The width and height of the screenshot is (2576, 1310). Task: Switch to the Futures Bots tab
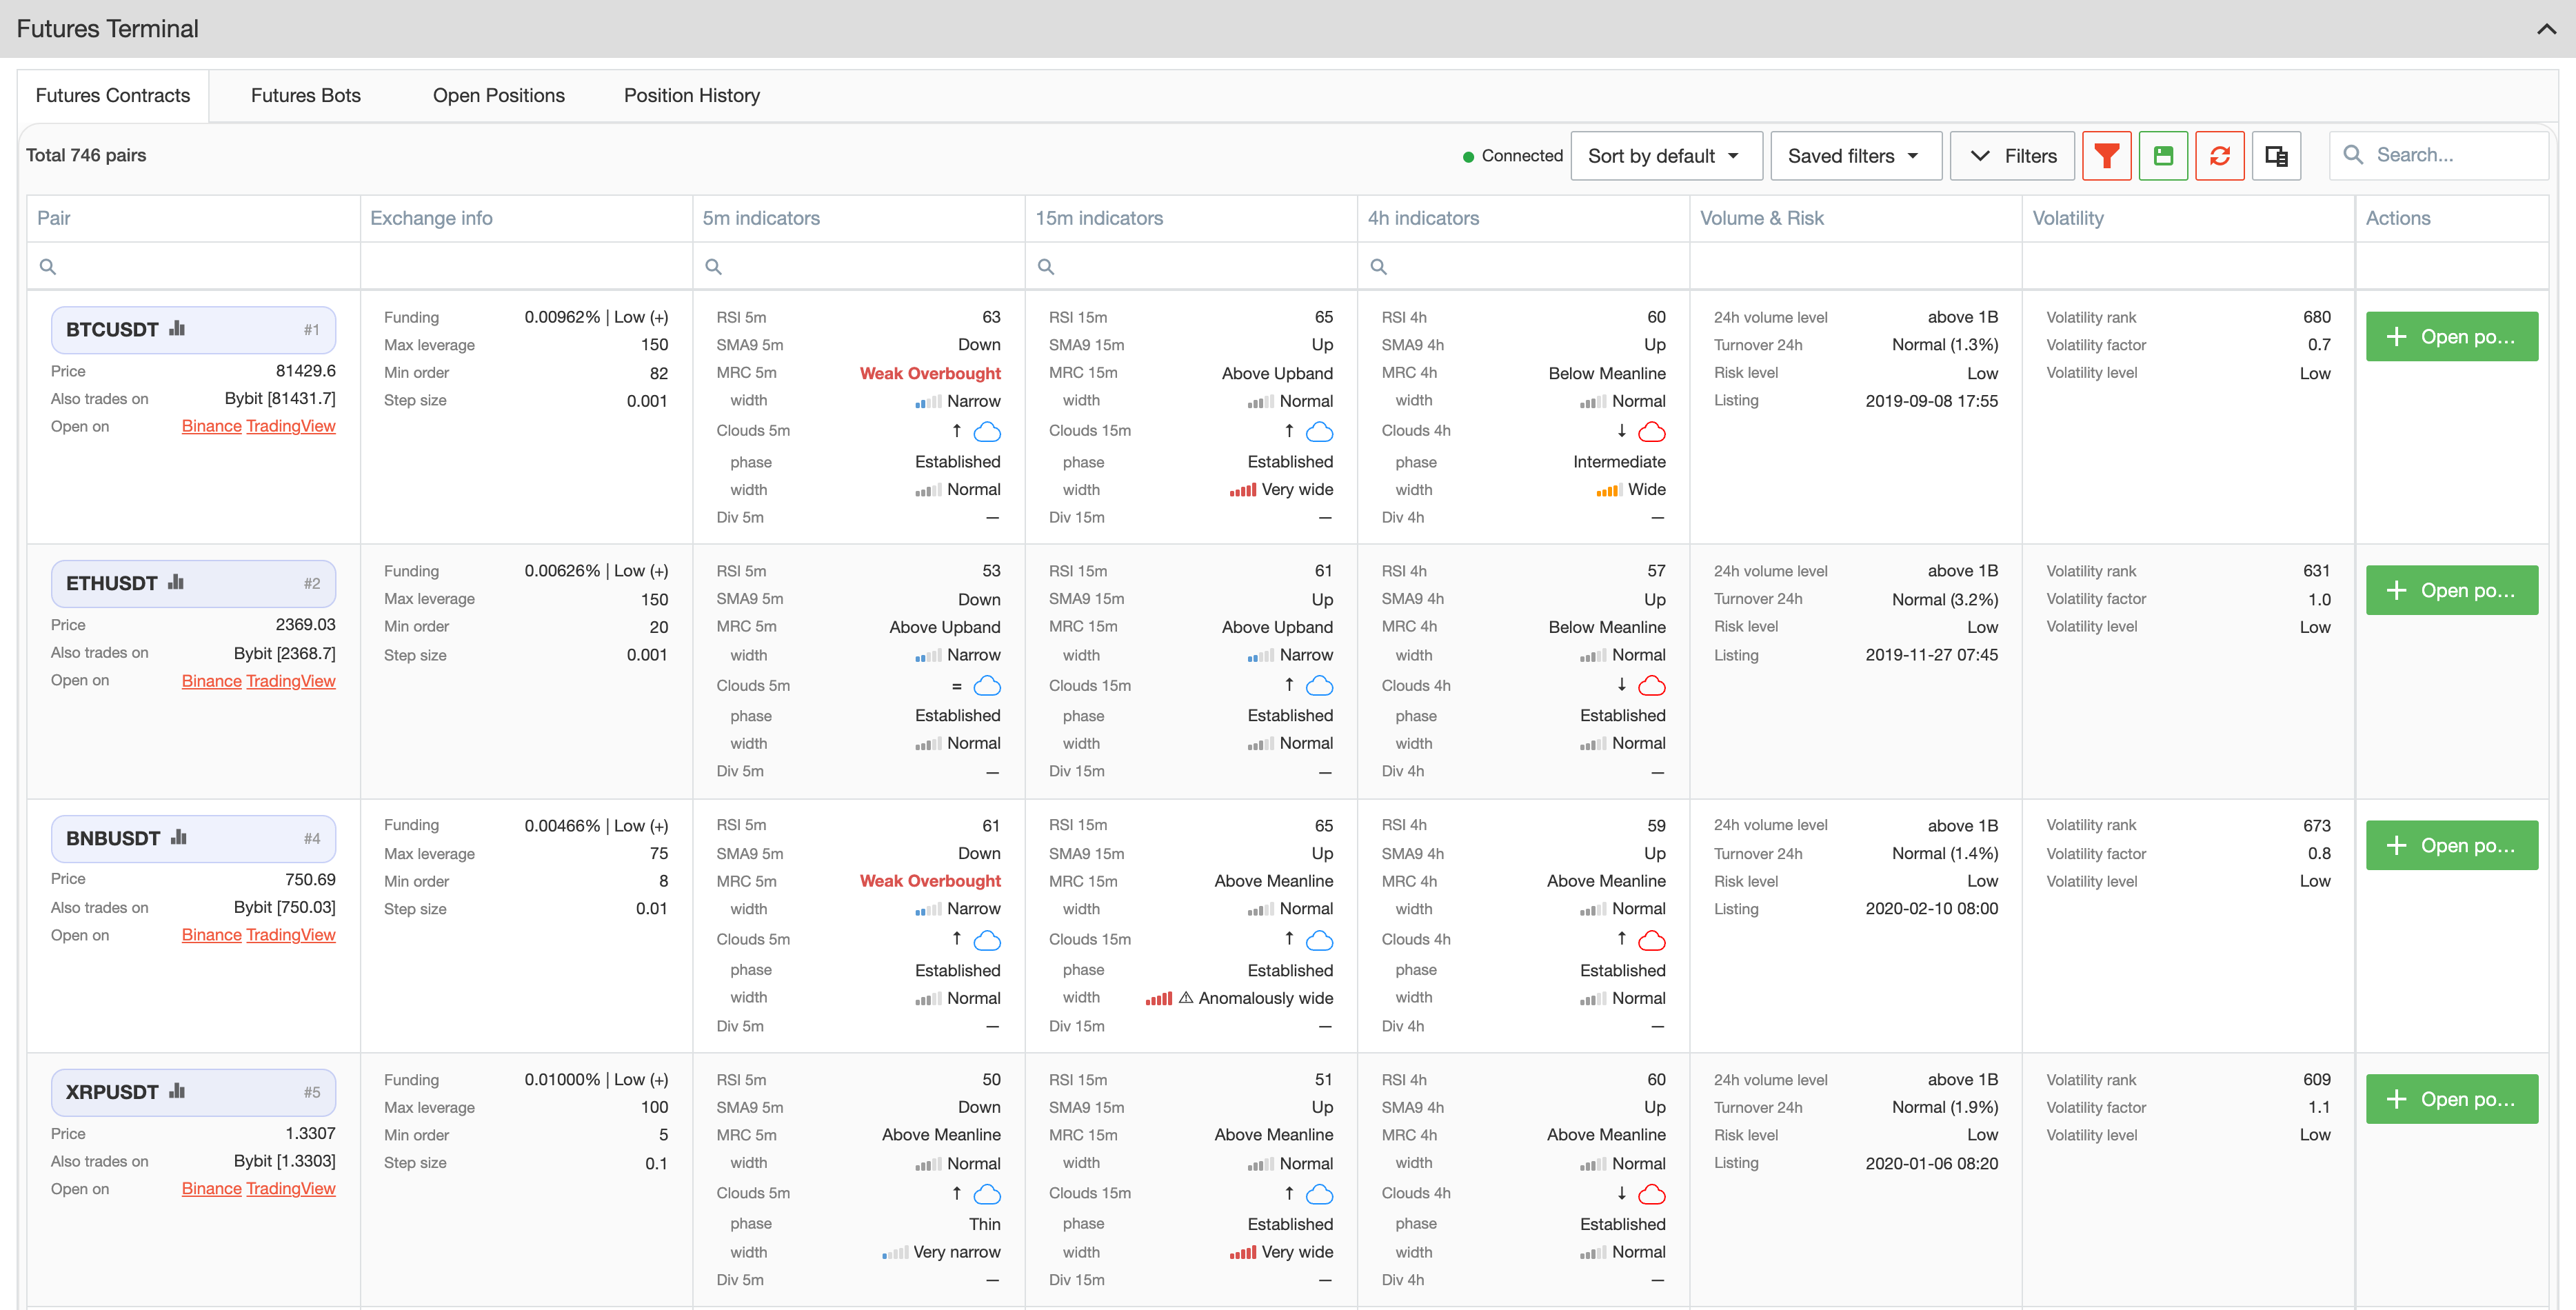306,96
